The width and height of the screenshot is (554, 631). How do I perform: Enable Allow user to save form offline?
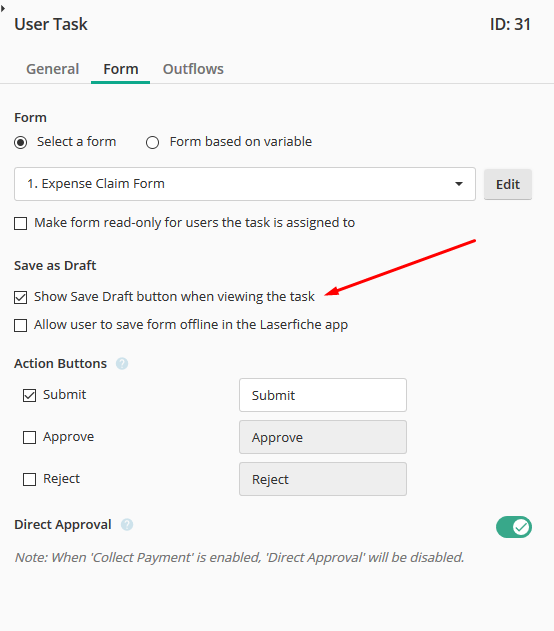tap(21, 325)
